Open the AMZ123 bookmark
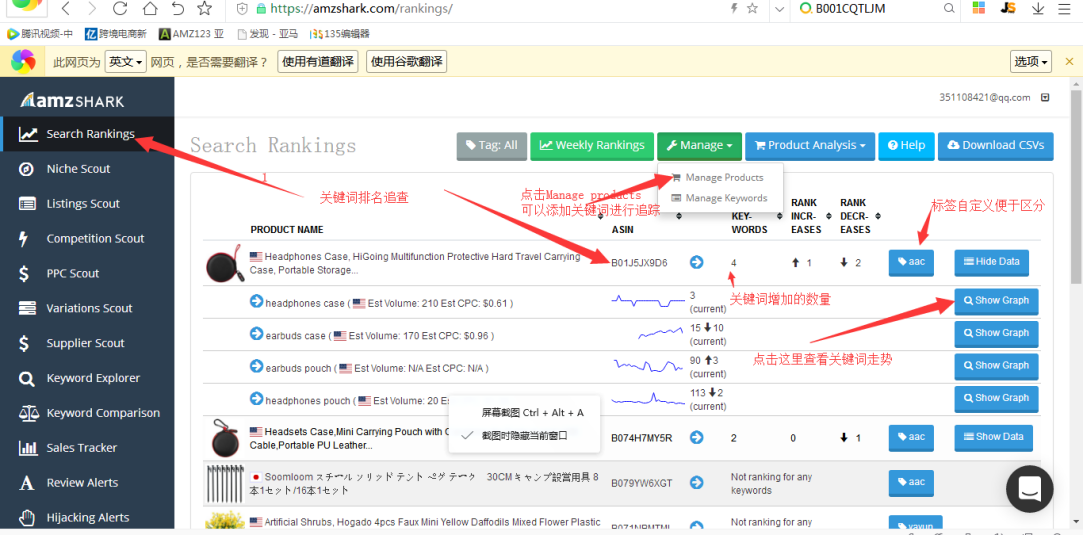Screen dimensions: 1083x536 tap(191, 33)
